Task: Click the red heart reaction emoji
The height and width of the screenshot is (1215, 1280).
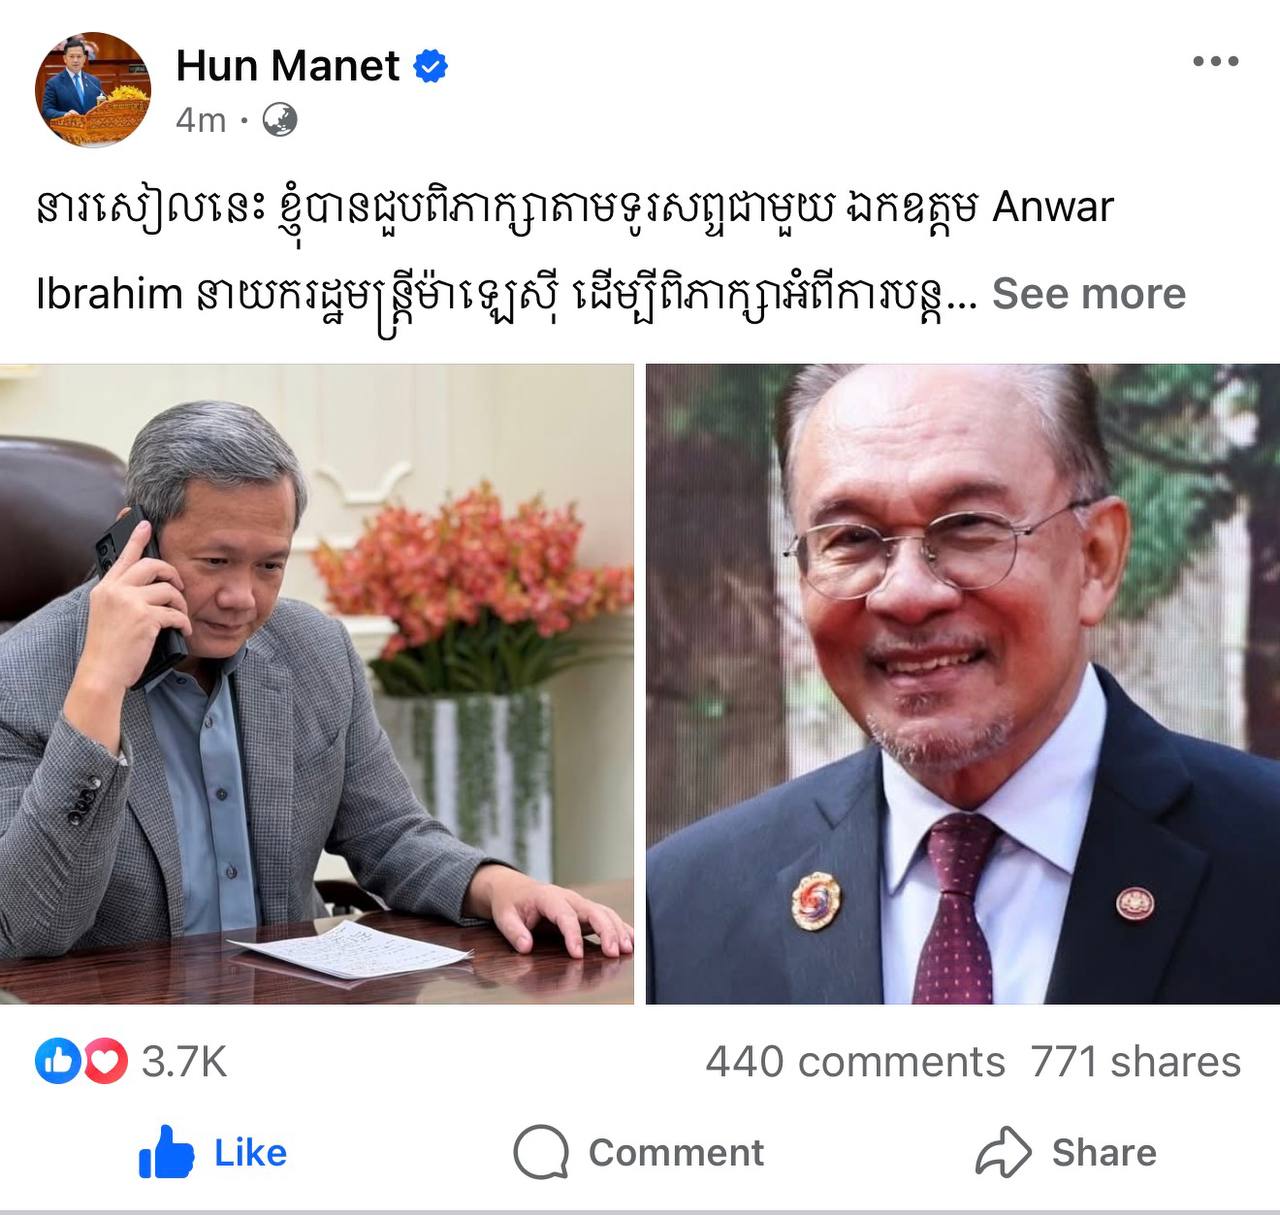Action: (x=105, y=1061)
